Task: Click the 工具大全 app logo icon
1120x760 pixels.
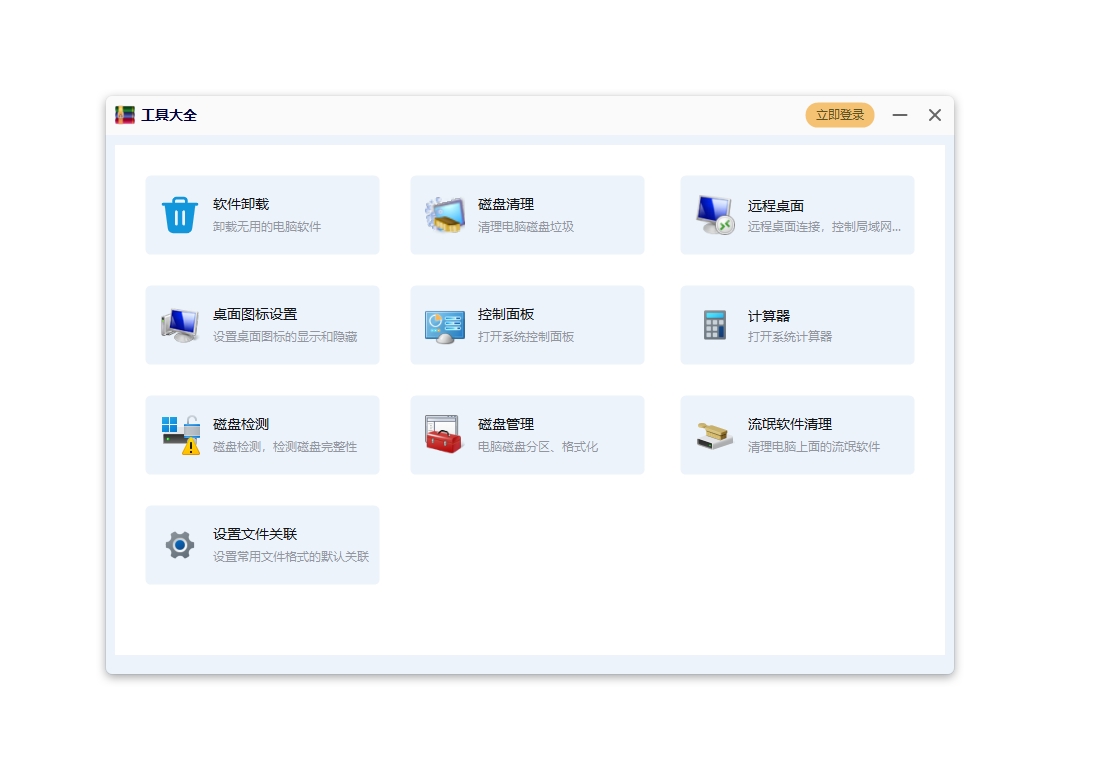Action: [125, 115]
